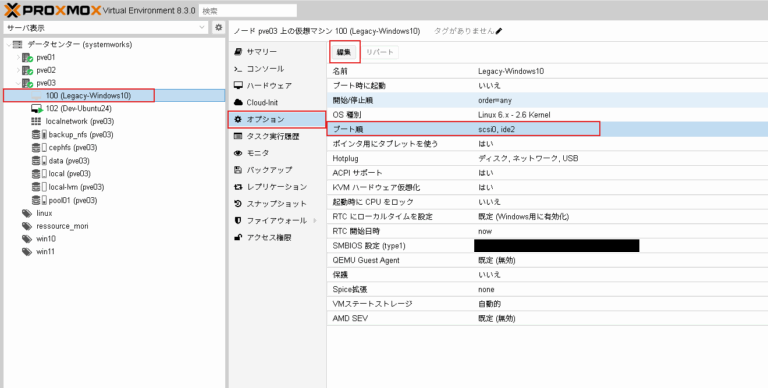Screen dimensions: 768x388
Task: Select the 開始/停止順 row
Action: click(x=548, y=100)
